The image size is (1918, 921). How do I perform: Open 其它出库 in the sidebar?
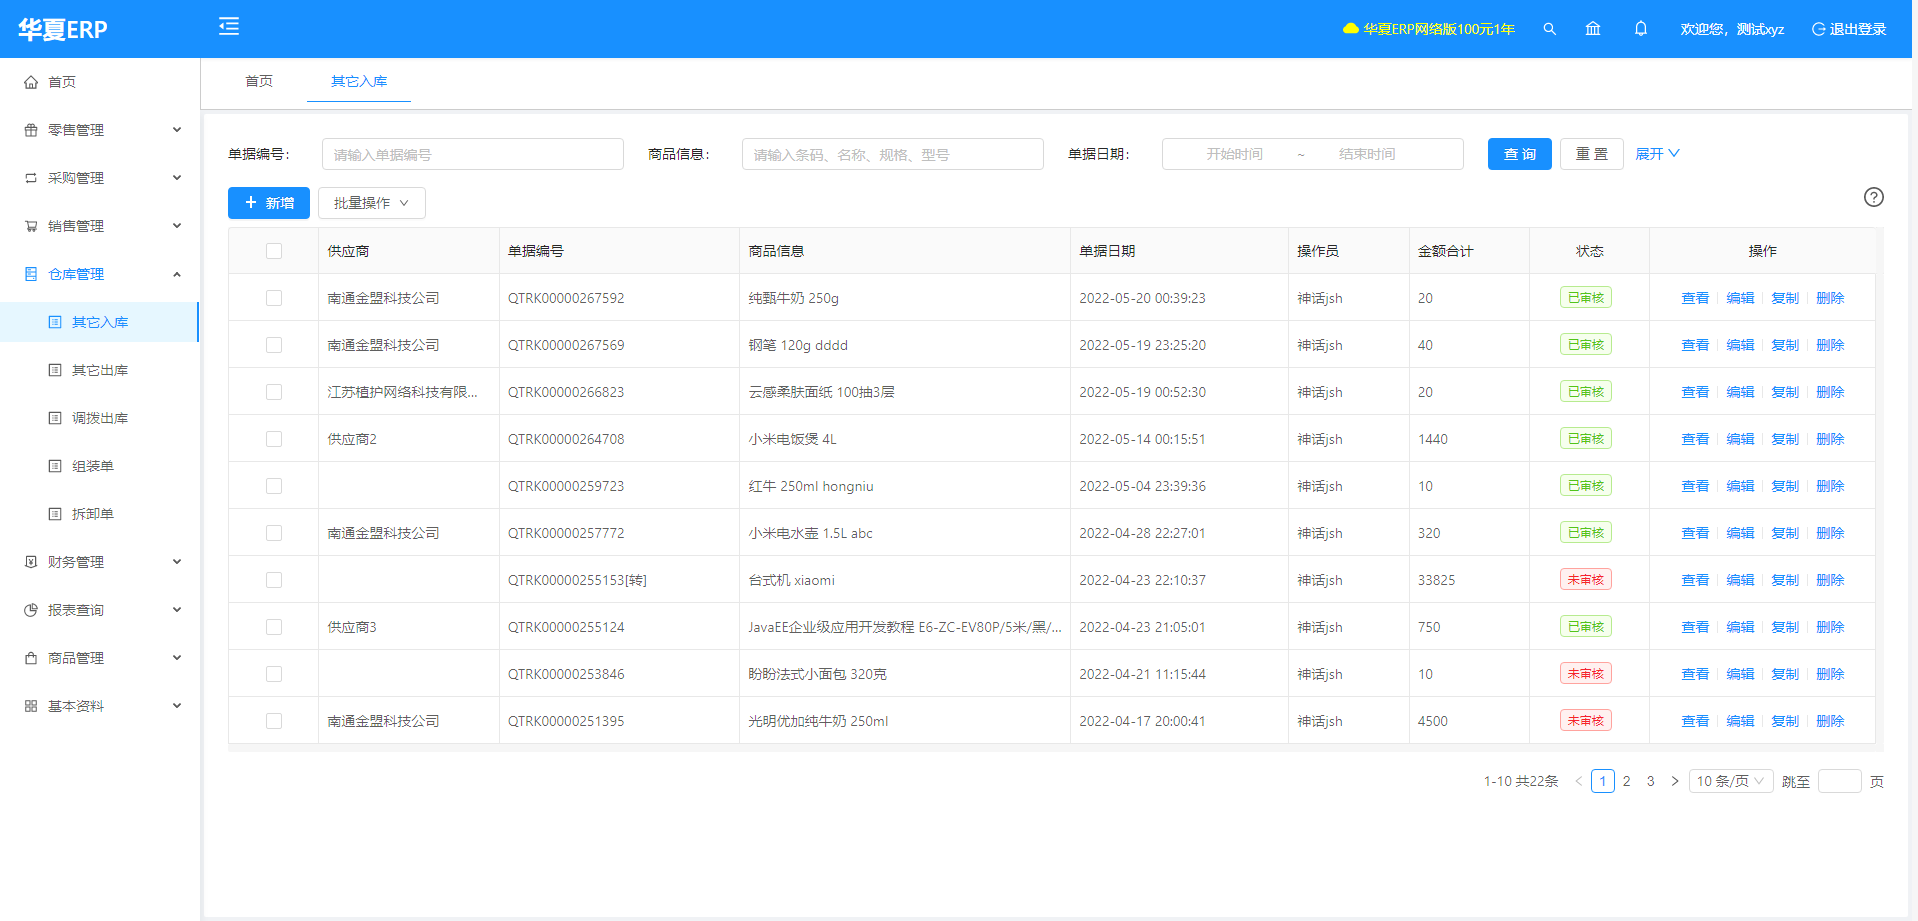100,370
